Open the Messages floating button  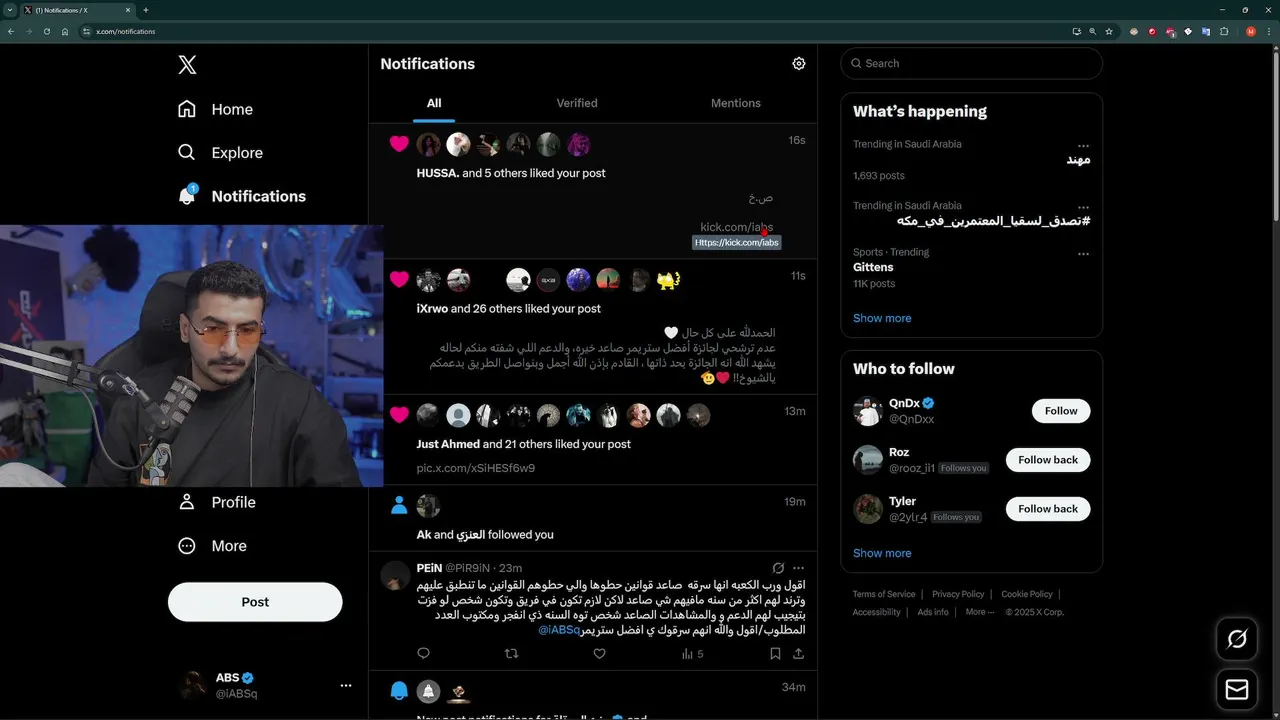pos(1237,689)
